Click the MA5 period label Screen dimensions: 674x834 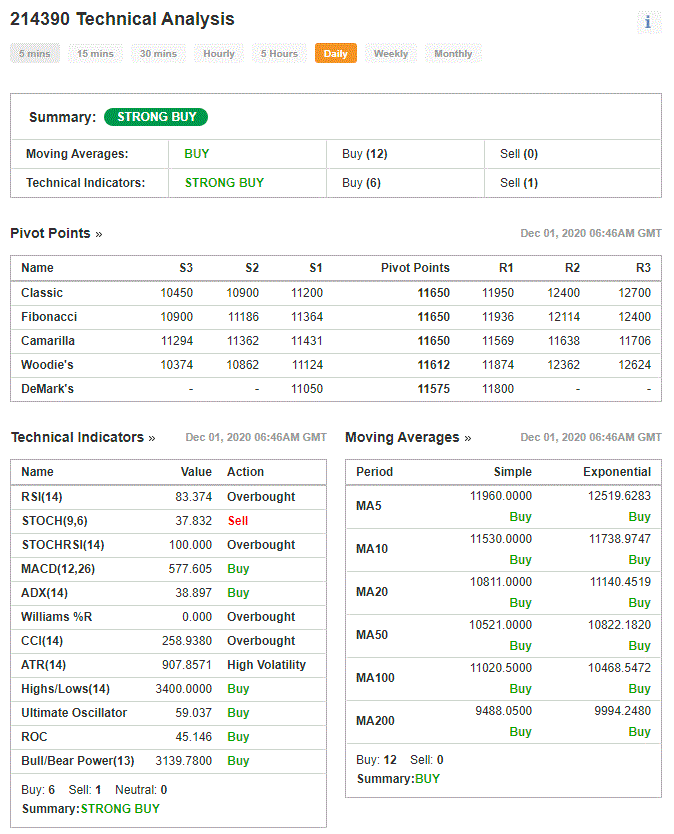(369, 506)
